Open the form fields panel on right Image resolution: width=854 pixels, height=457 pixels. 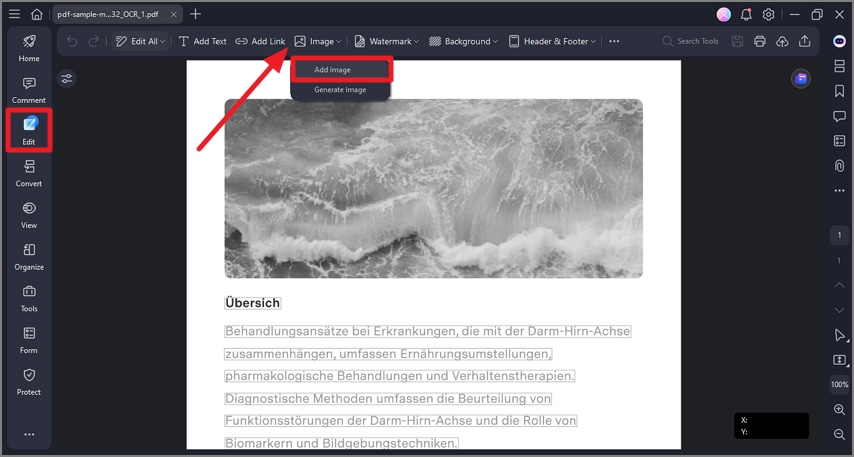(839, 141)
